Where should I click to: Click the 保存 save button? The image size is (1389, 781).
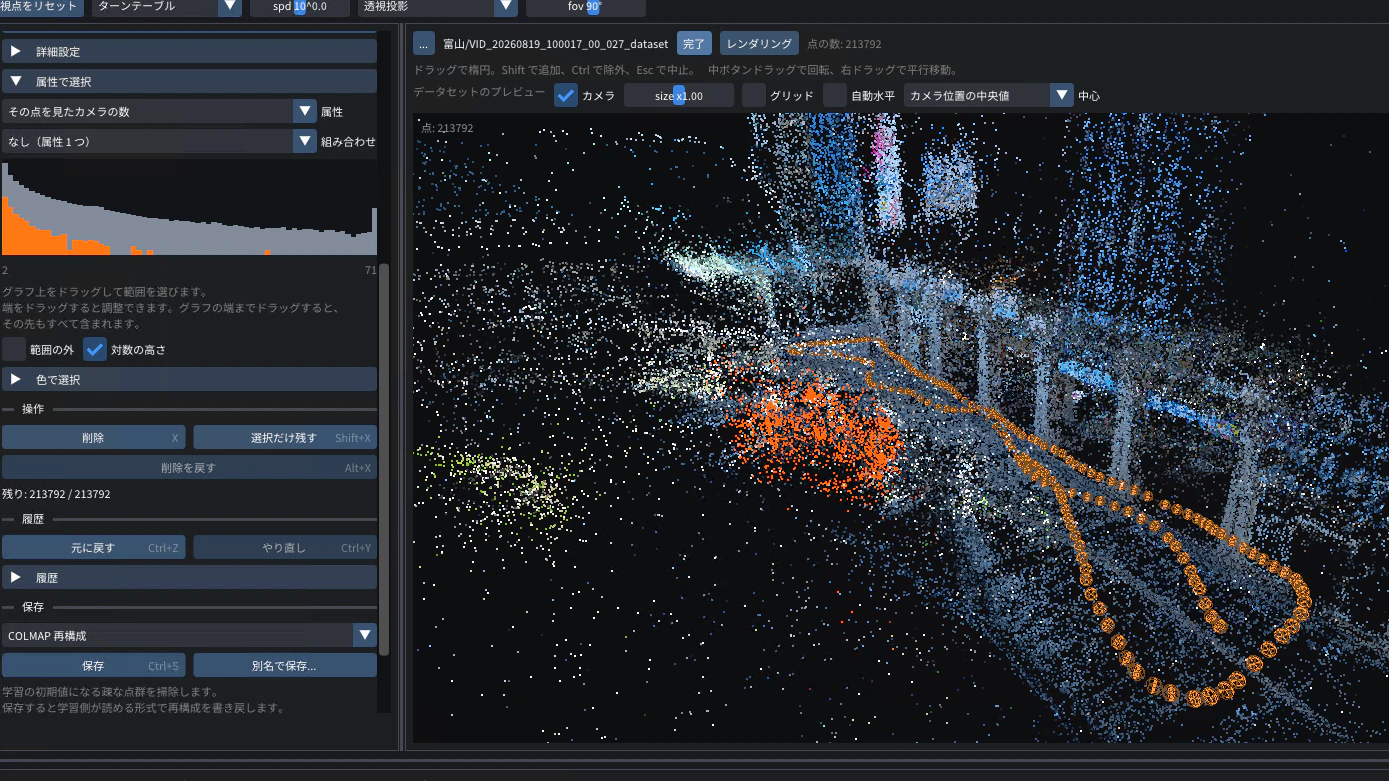(93, 665)
